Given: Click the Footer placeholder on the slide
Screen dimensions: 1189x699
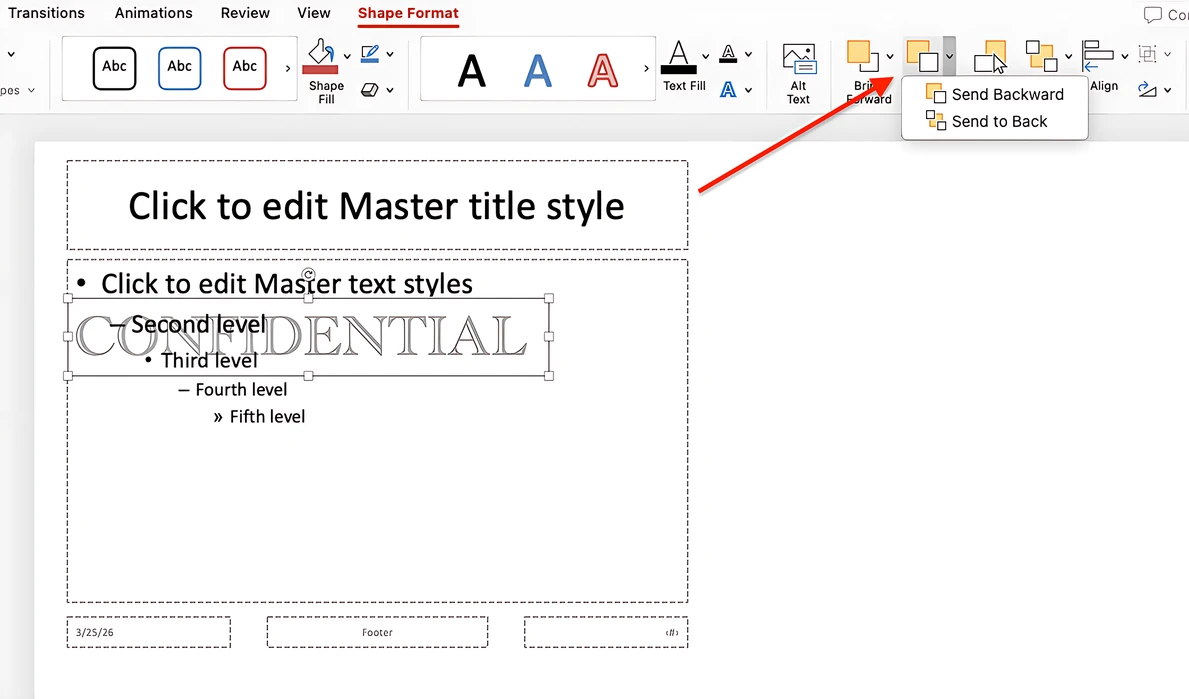Looking at the screenshot, I should point(377,631).
